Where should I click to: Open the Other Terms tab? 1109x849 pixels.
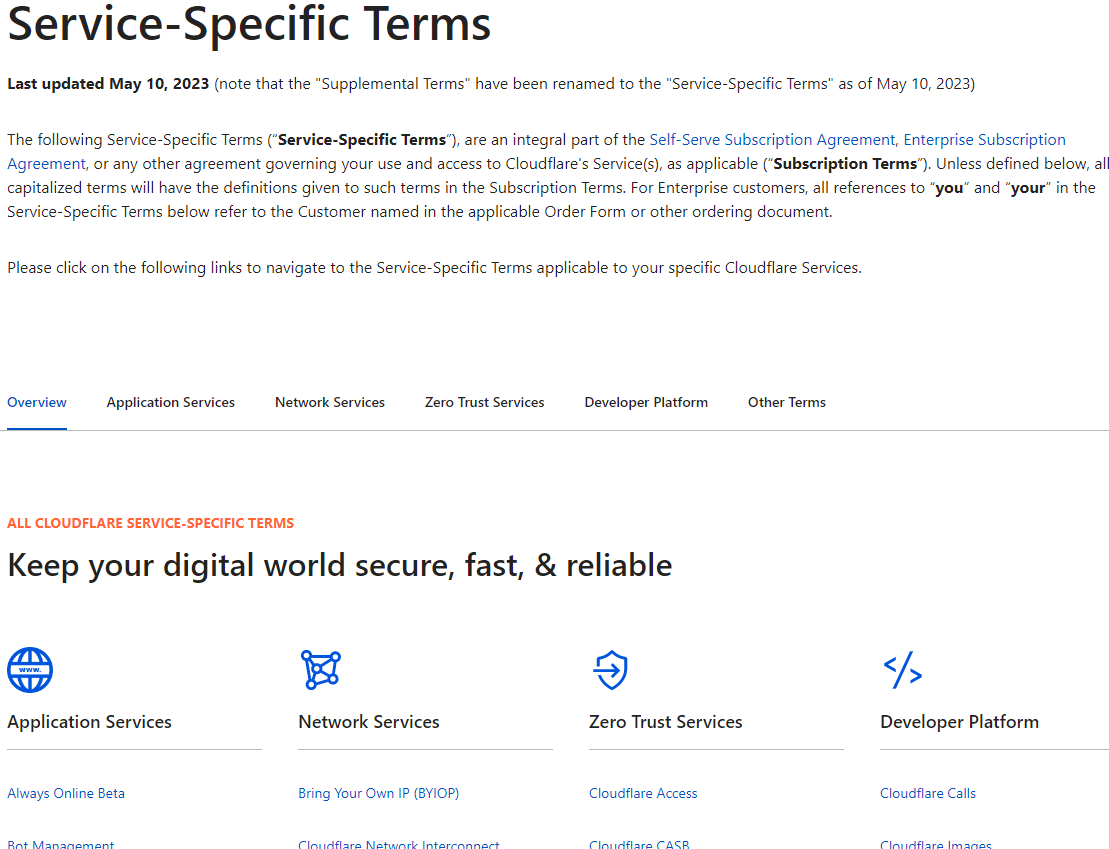click(787, 403)
